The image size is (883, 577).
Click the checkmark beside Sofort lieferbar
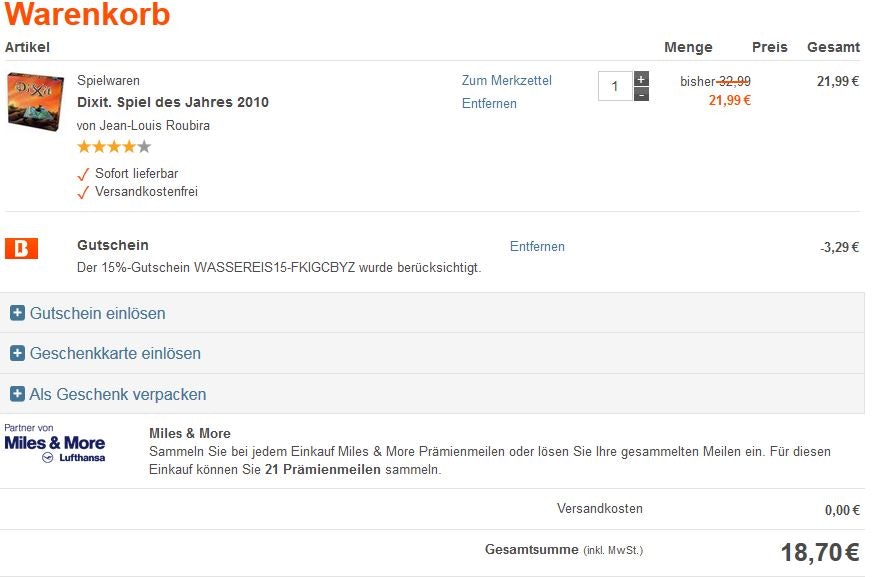click(x=84, y=172)
